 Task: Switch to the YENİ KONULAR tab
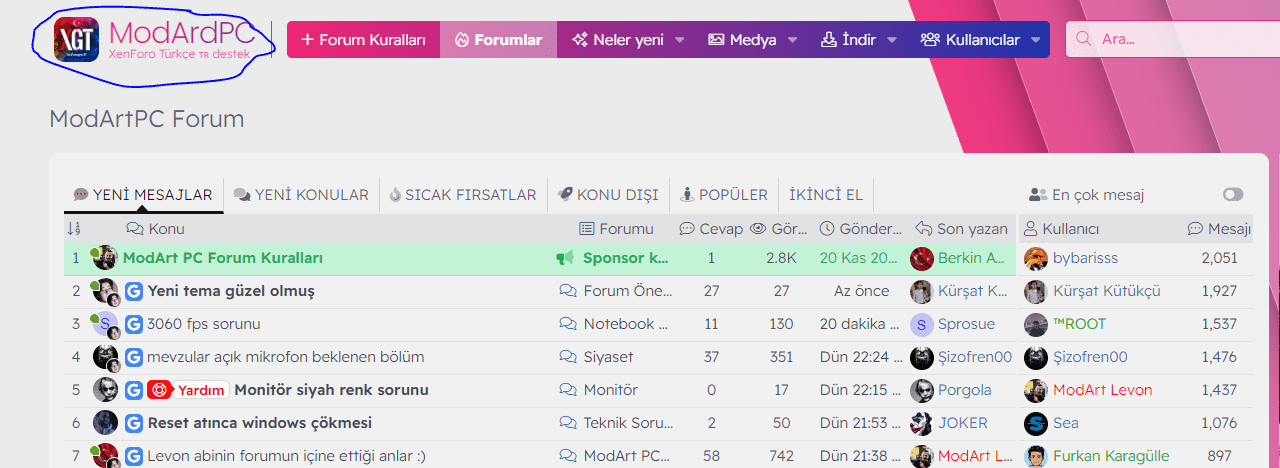(301, 195)
